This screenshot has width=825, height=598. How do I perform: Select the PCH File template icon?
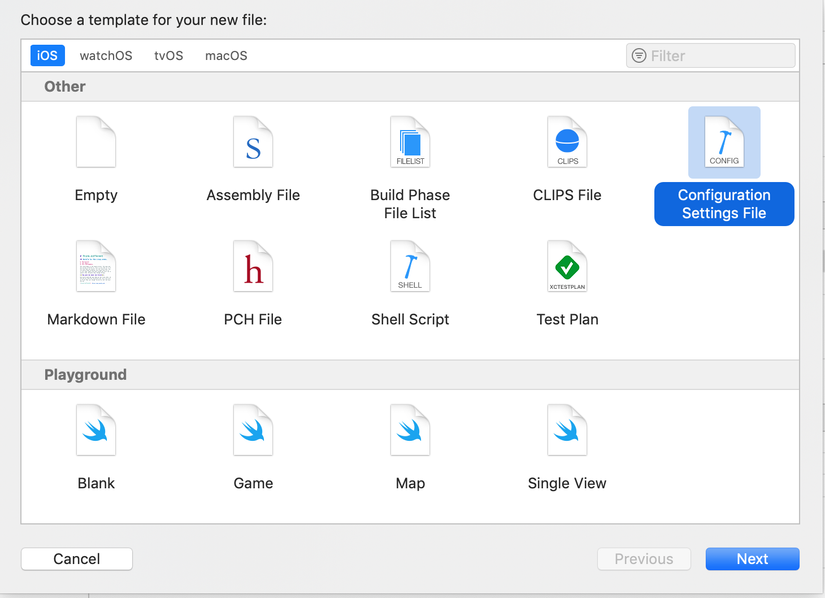(x=253, y=266)
